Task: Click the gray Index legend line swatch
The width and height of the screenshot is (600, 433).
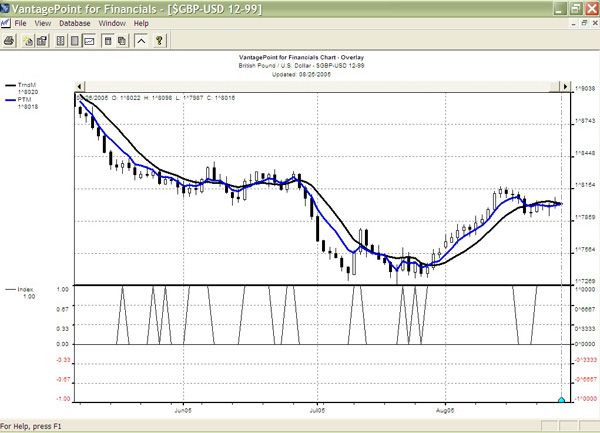Action: point(10,290)
